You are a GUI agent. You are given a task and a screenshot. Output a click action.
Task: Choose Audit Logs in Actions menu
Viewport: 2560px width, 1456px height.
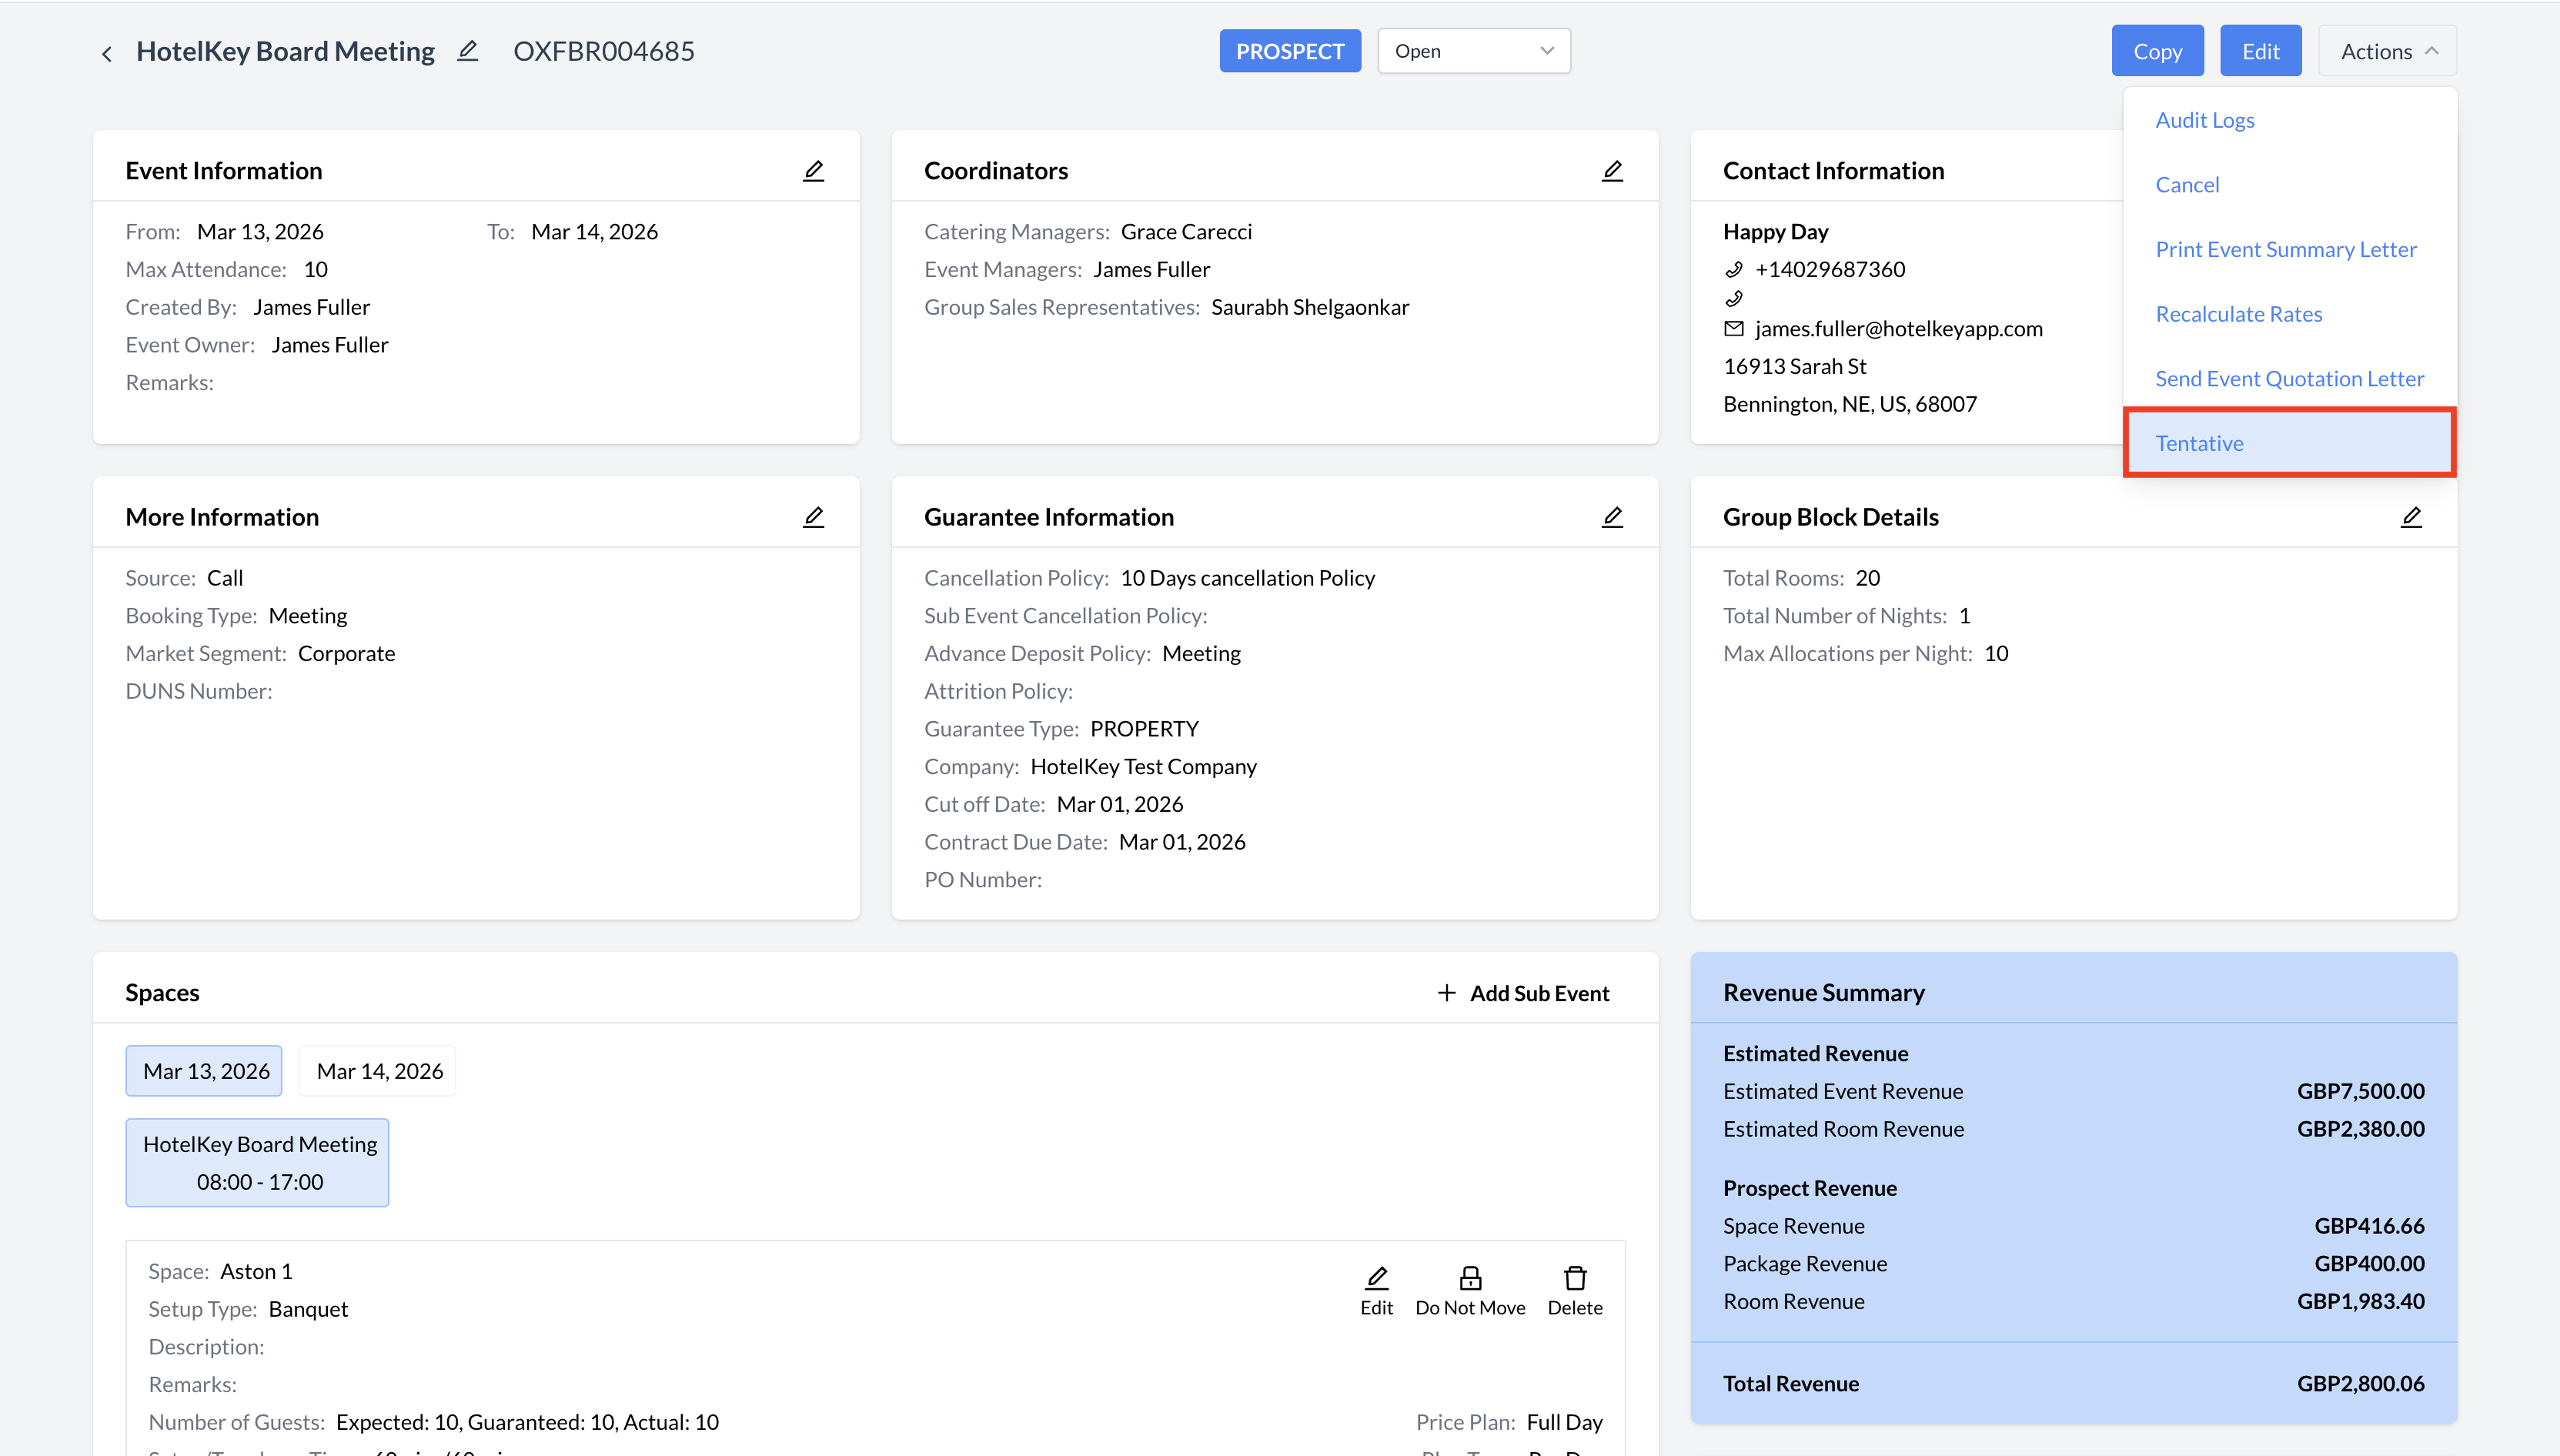[2204, 120]
